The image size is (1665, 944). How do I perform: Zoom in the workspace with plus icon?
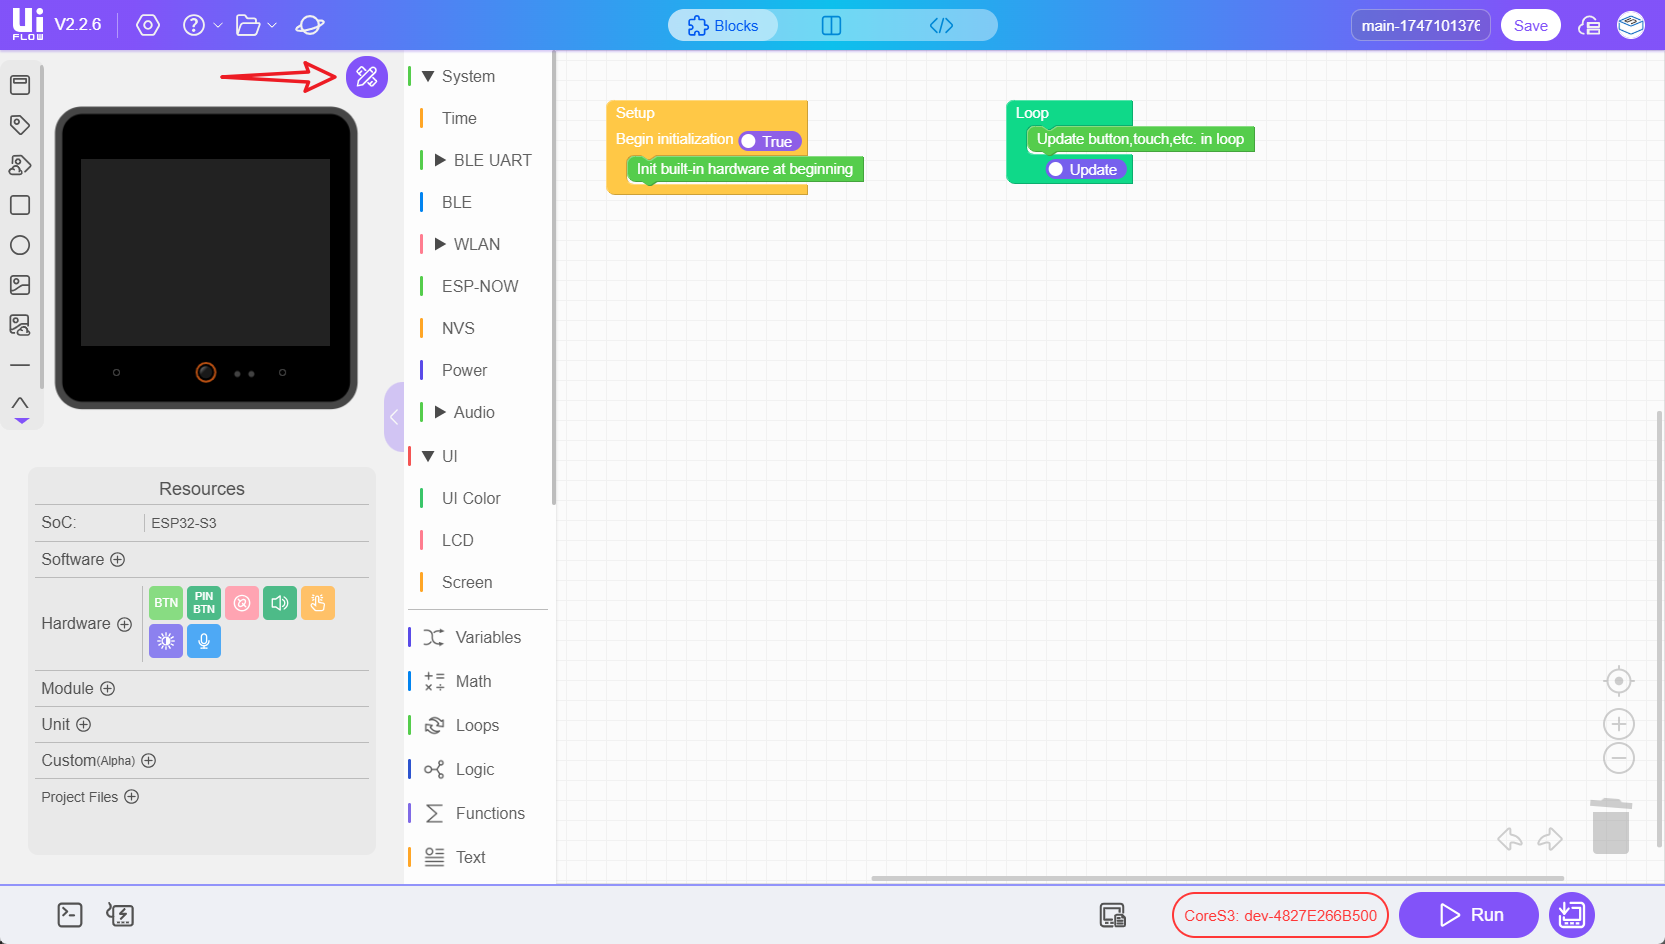tap(1618, 723)
